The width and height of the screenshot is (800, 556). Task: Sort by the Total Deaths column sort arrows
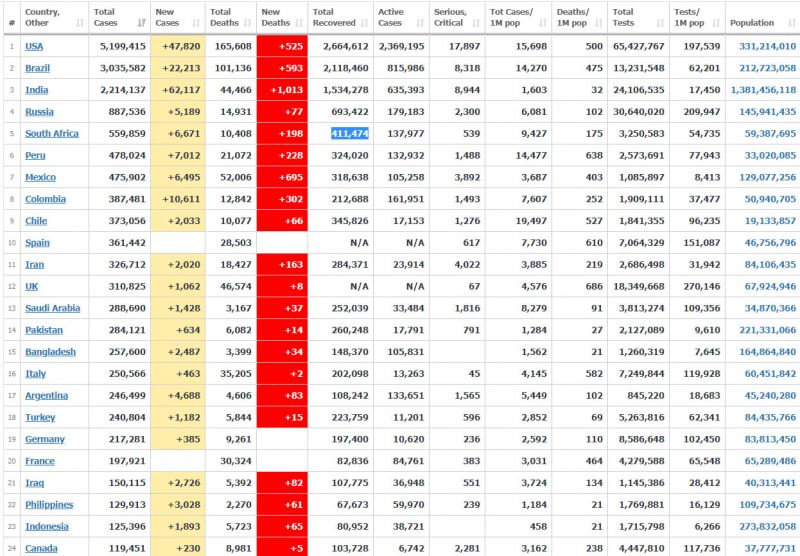point(247,23)
